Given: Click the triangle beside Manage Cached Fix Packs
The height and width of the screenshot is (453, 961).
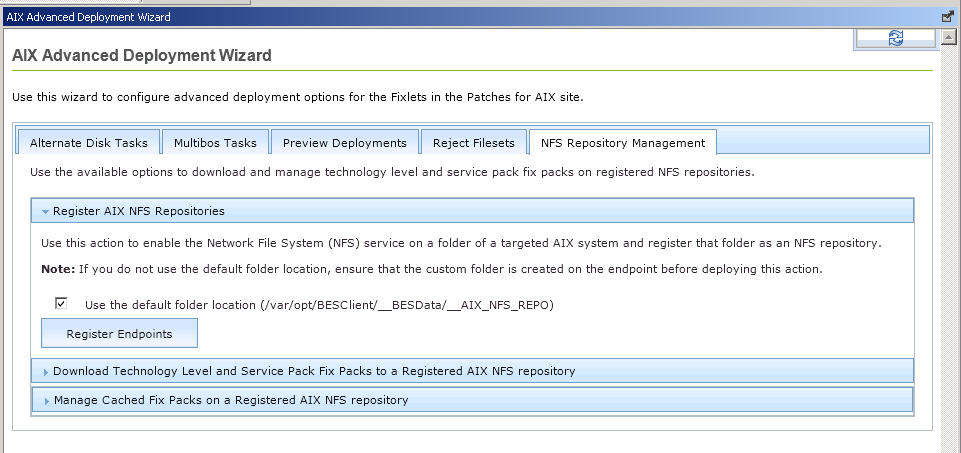Looking at the screenshot, I should tap(45, 401).
